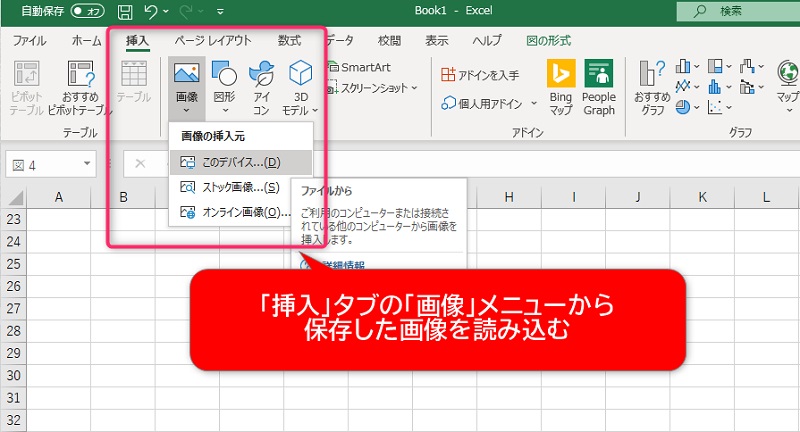This screenshot has width=800, height=432.
Task: Insert a Bing マップ add-in
Action: (559, 88)
